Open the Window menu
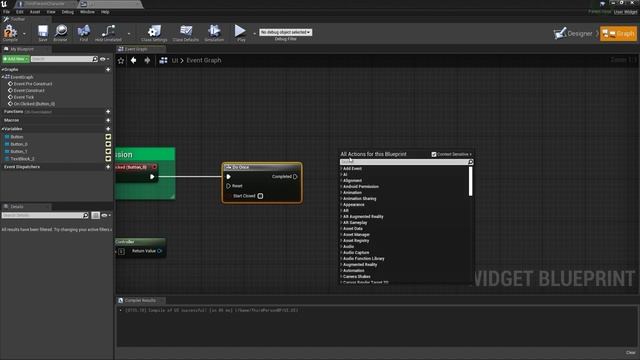 (x=87, y=12)
